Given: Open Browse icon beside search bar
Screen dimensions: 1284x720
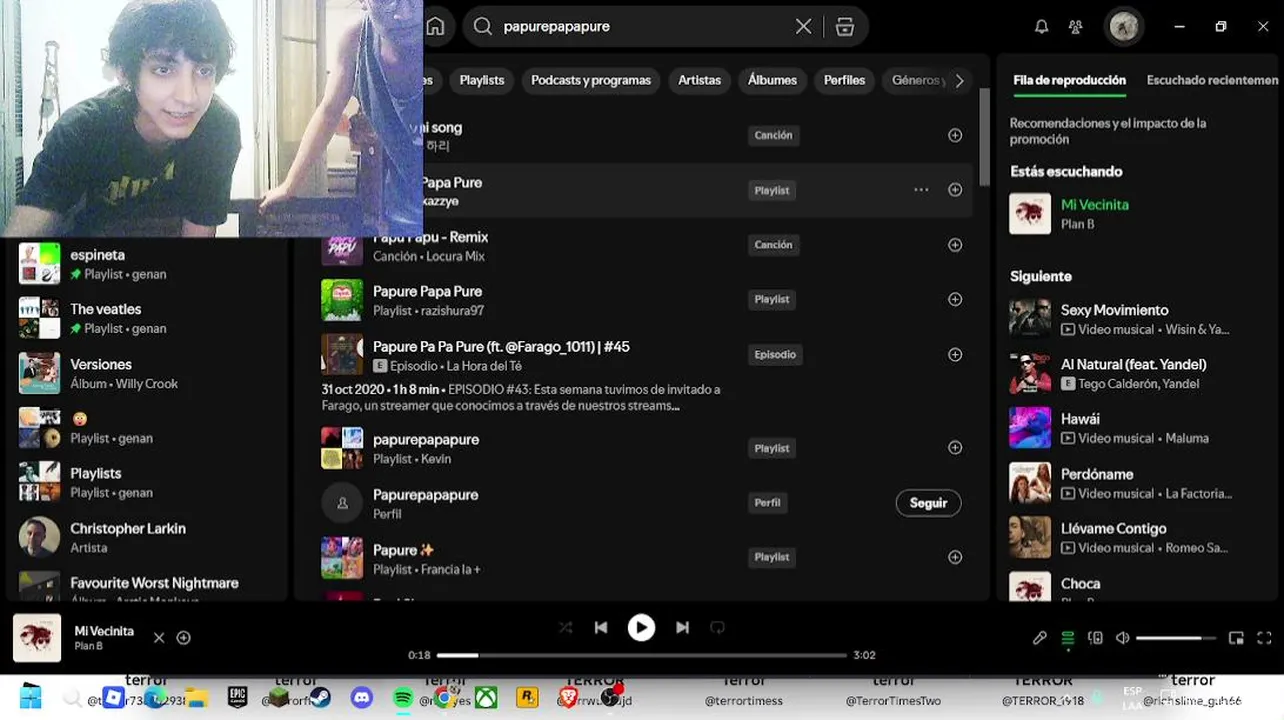Looking at the screenshot, I should click(x=845, y=27).
